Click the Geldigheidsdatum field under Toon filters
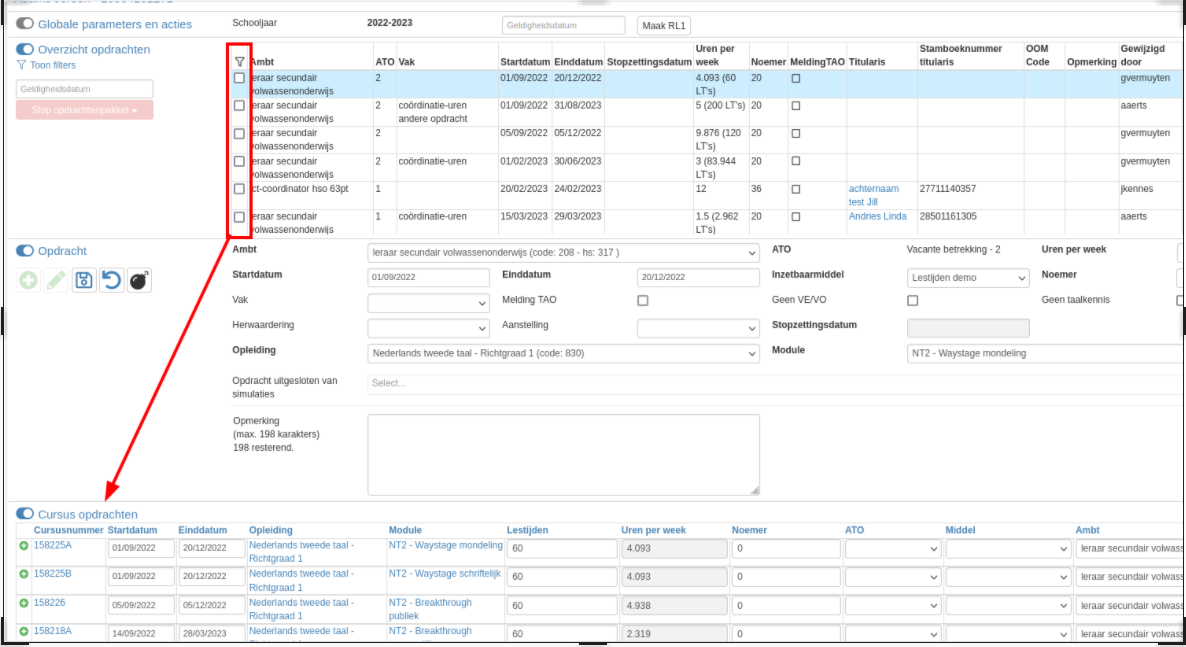Screen dimensions: 1186x647 point(85,89)
